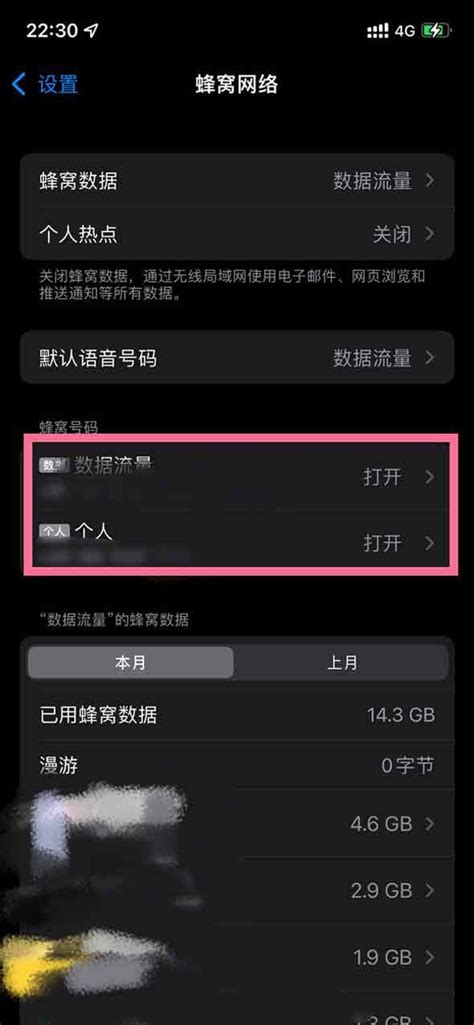The height and width of the screenshot is (1025, 474).
Task: Open 个人热点 setting row
Action: (x=237, y=234)
